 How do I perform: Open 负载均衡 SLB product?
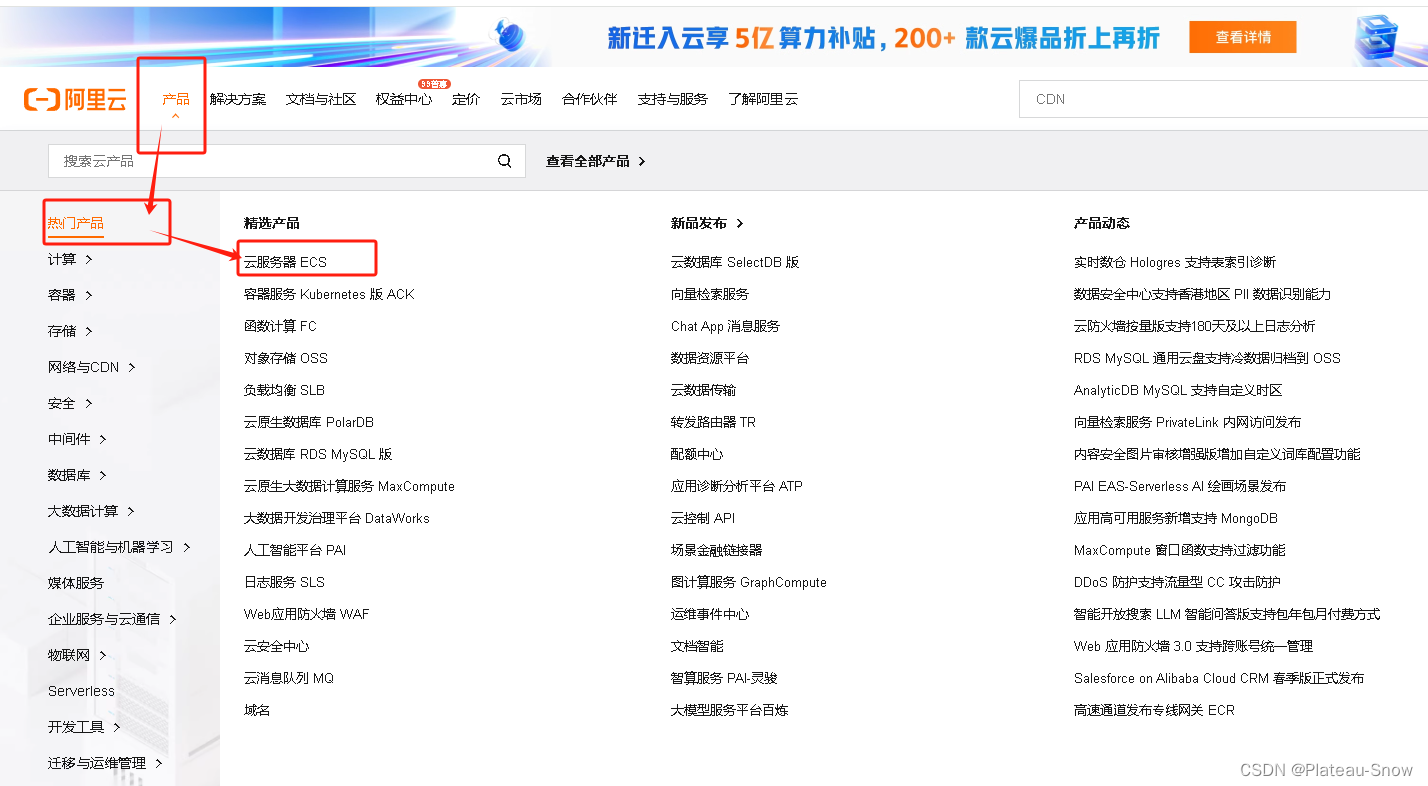point(284,390)
